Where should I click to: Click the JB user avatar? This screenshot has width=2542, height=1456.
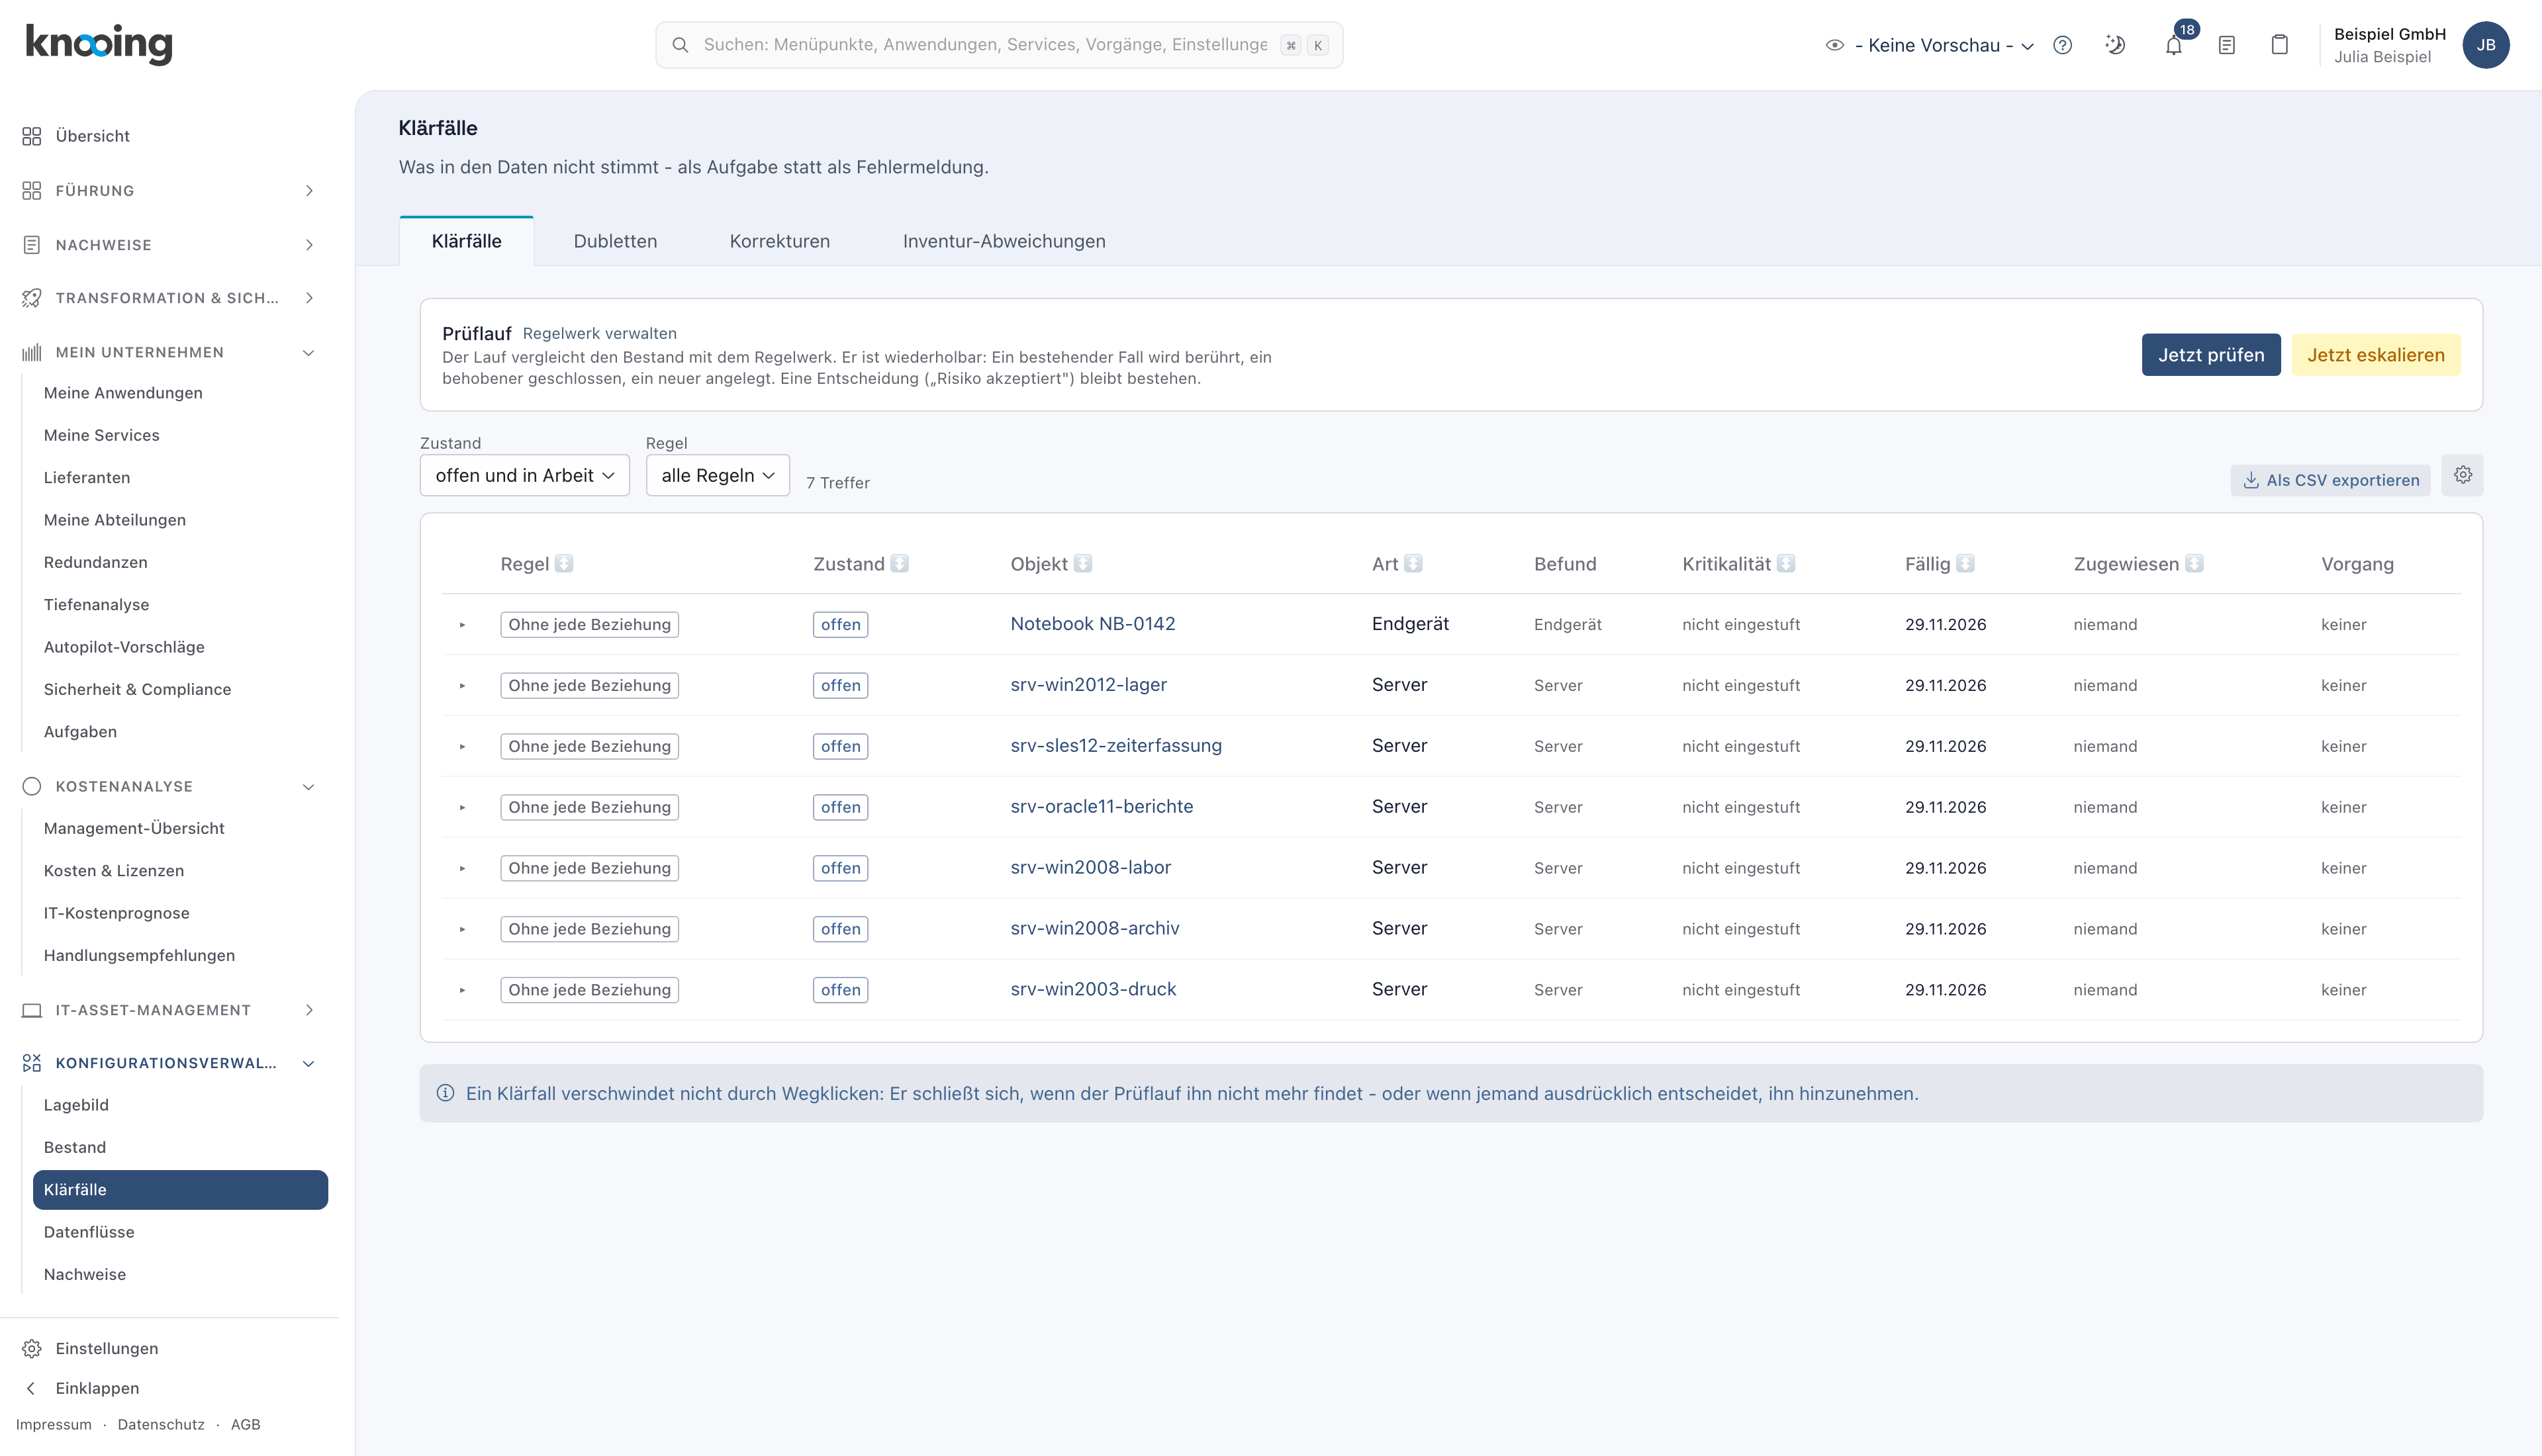2486,45
